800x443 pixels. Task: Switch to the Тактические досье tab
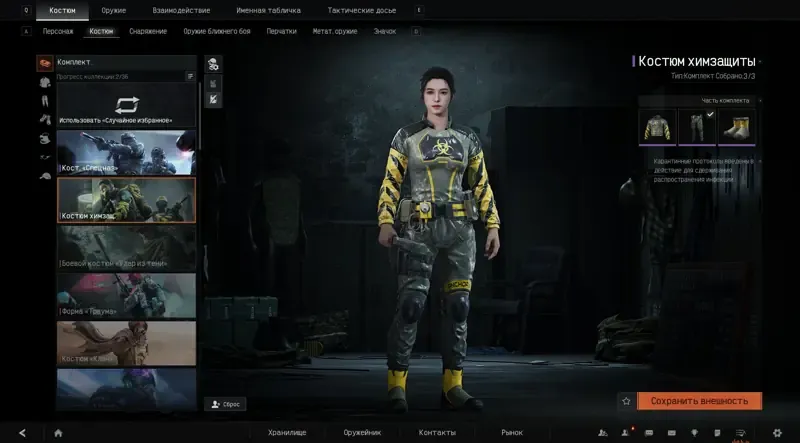(361, 10)
